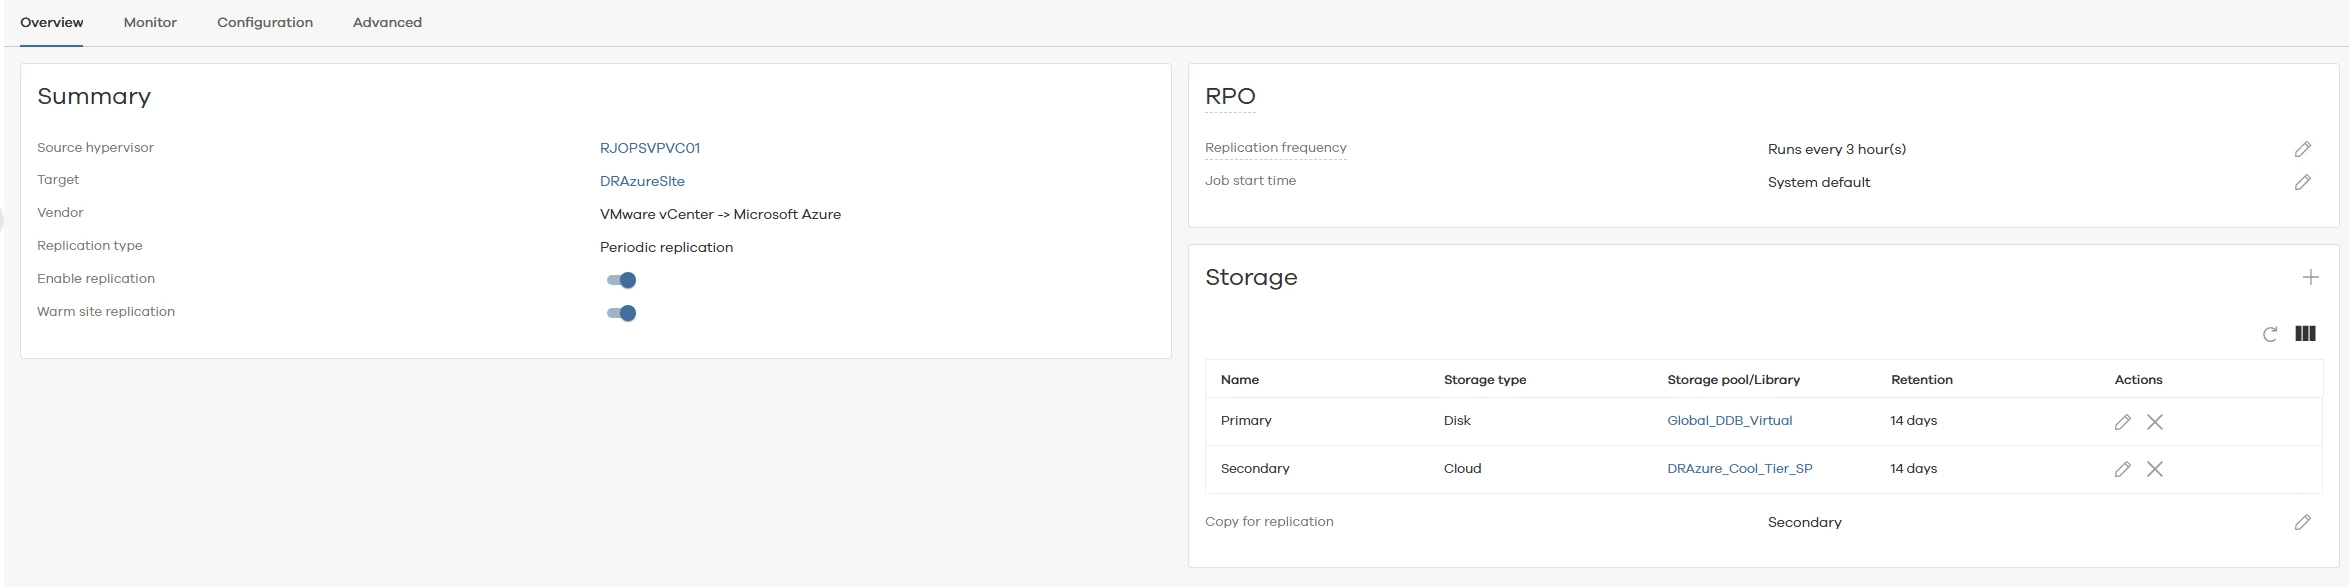Refresh the Storage table
This screenshot has height=587, width=2349.
pyautogui.click(x=2270, y=334)
